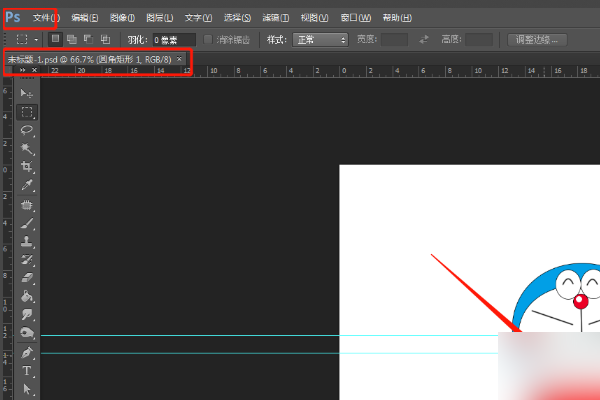The image size is (600, 400).
Task: Open the 文件 (File) menu
Action: 45,18
